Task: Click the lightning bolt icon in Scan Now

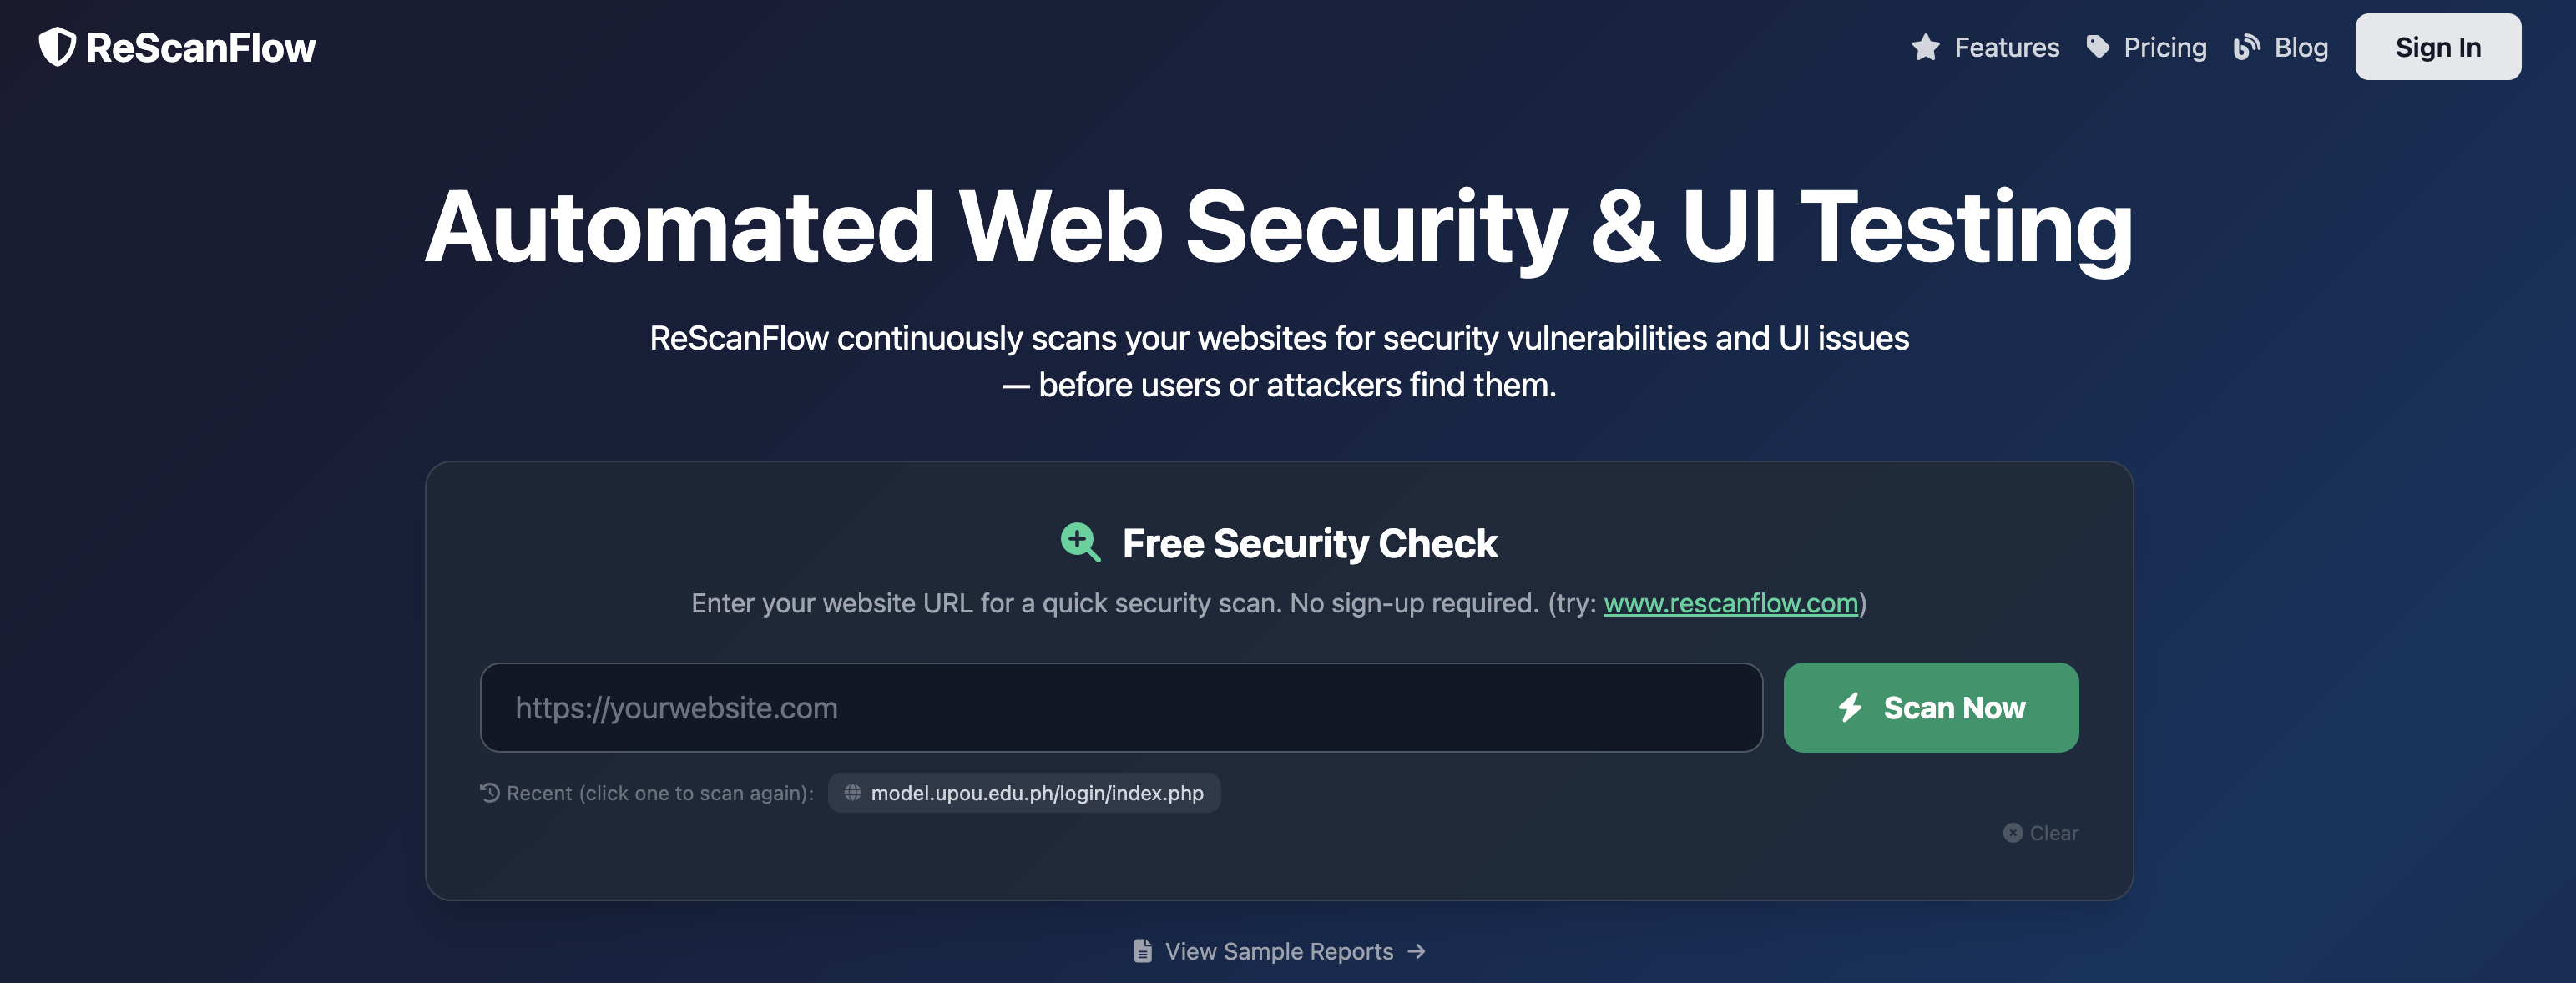Action: (1850, 708)
